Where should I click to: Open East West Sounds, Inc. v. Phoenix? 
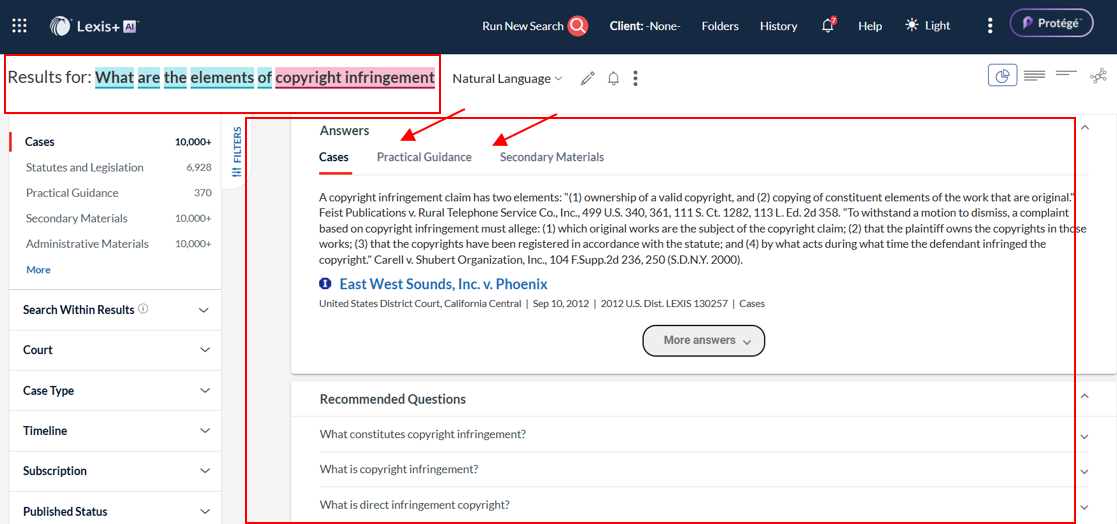pyautogui.click(x=443, y=284)
